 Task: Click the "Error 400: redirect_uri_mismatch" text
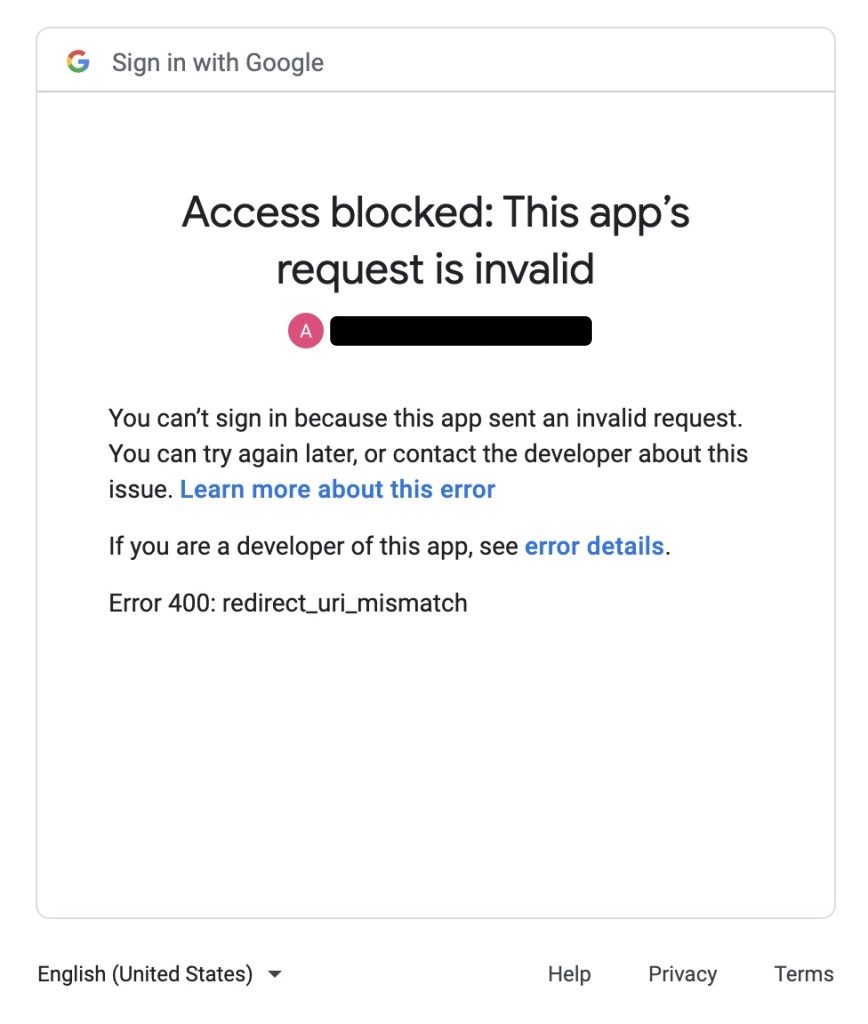tap(288, 603)
